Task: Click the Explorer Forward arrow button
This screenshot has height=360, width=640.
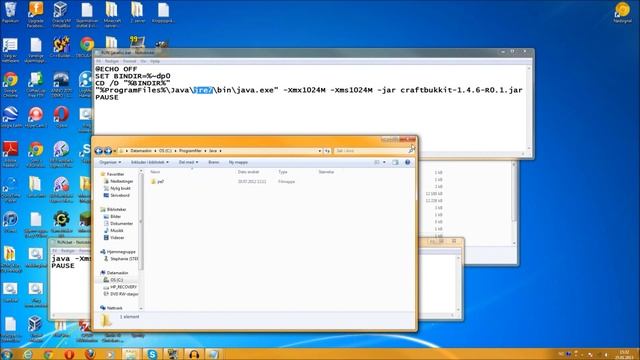Action: click(x=108, y=151)
